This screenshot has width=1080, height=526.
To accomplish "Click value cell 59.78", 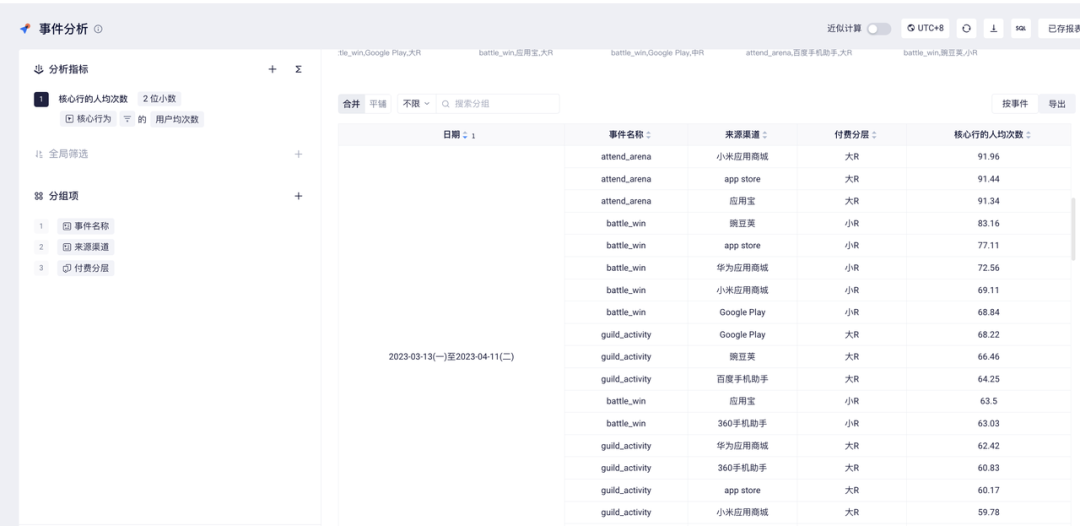I will 988,512.
